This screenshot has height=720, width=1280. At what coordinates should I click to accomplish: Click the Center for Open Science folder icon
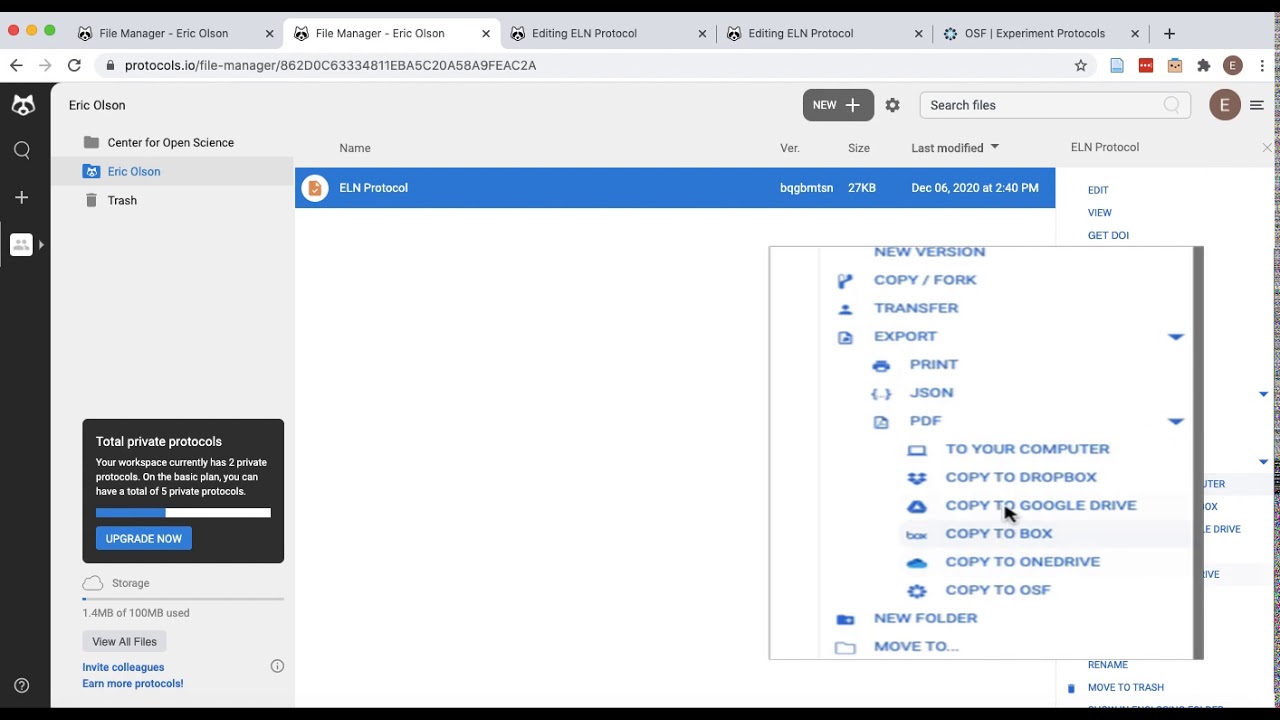(x=91, y=142)
